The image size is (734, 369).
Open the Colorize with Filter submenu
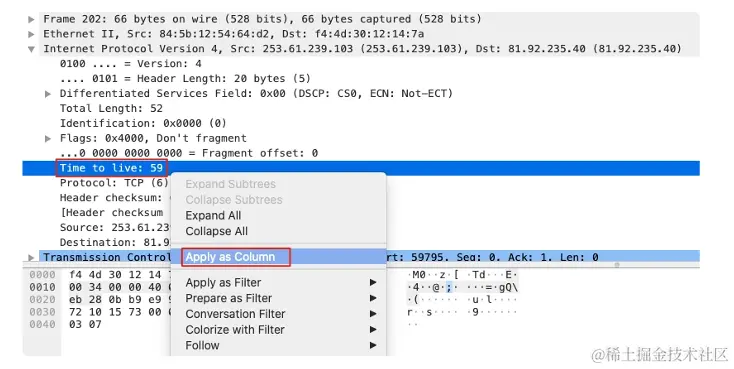(x=279, y=330)
